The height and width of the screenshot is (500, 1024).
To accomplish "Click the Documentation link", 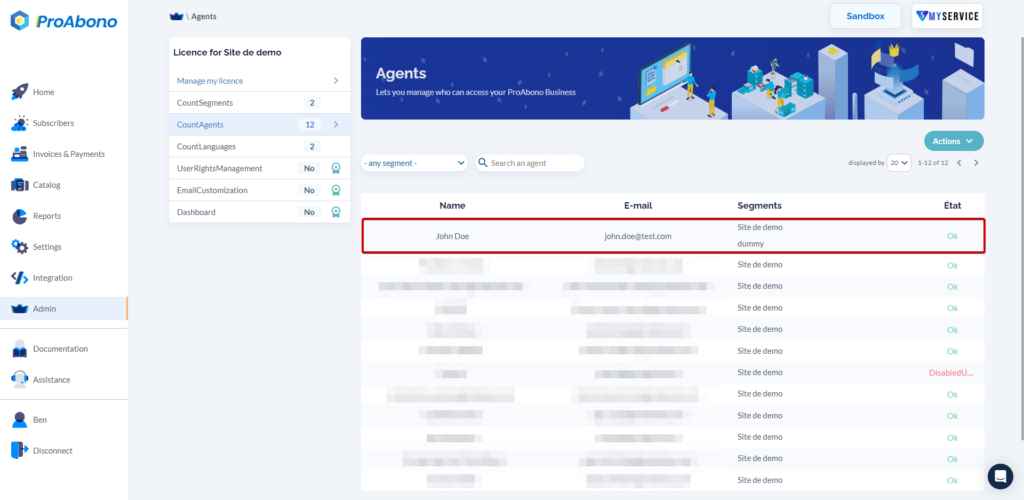I will (x=60, y=349).
